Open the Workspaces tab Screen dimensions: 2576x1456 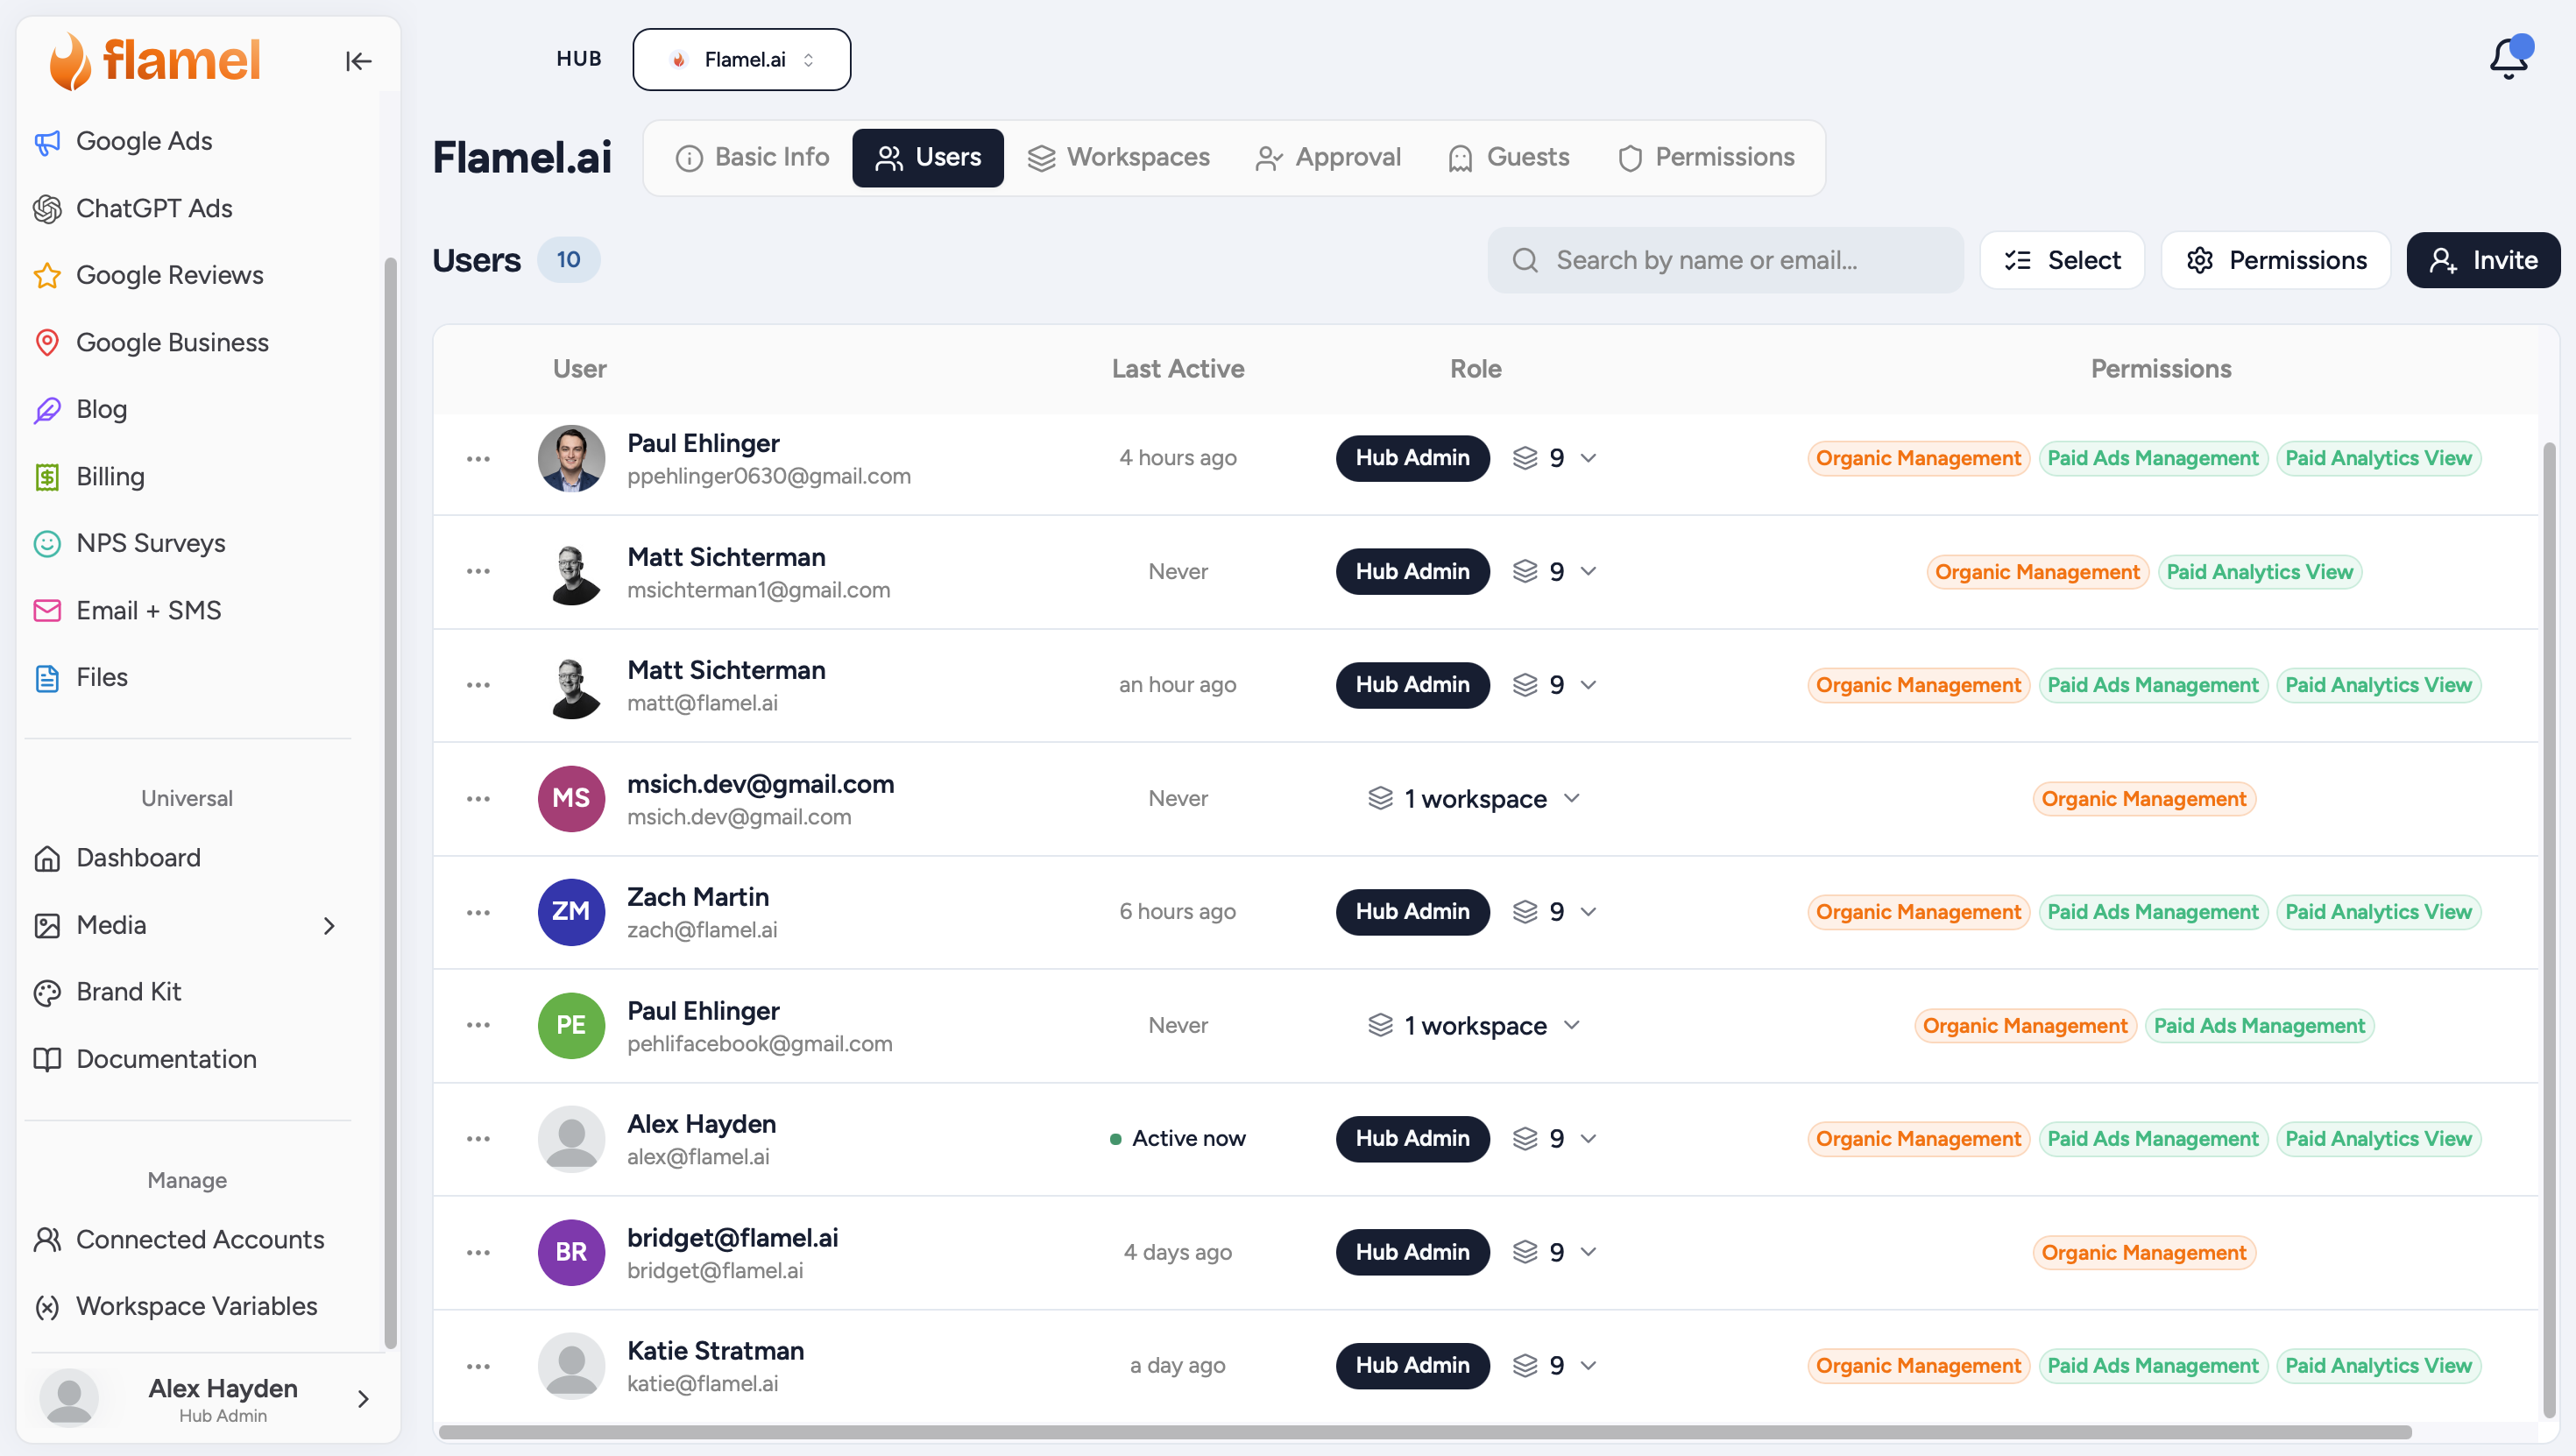click(x=1119, y=158)
